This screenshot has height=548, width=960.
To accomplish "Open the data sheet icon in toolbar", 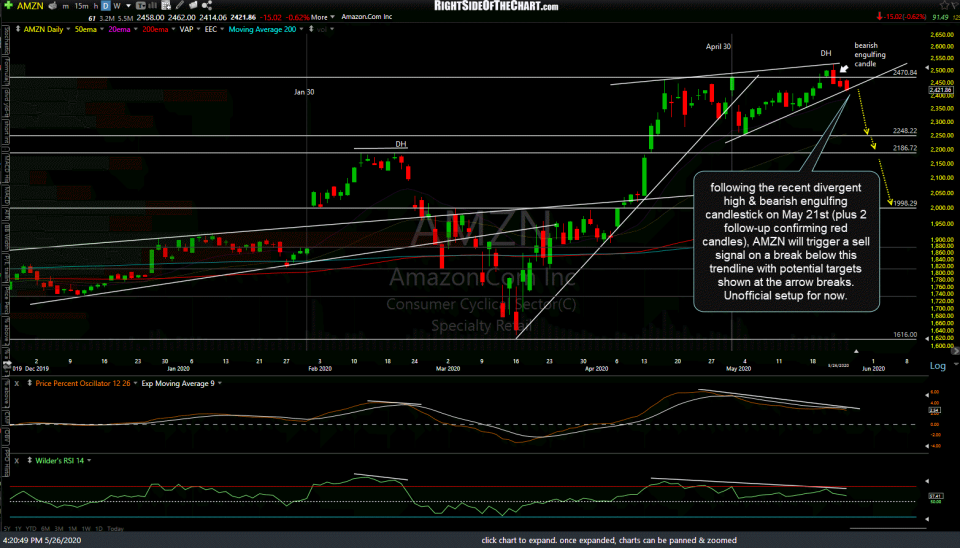I will [x=166, y=6].
